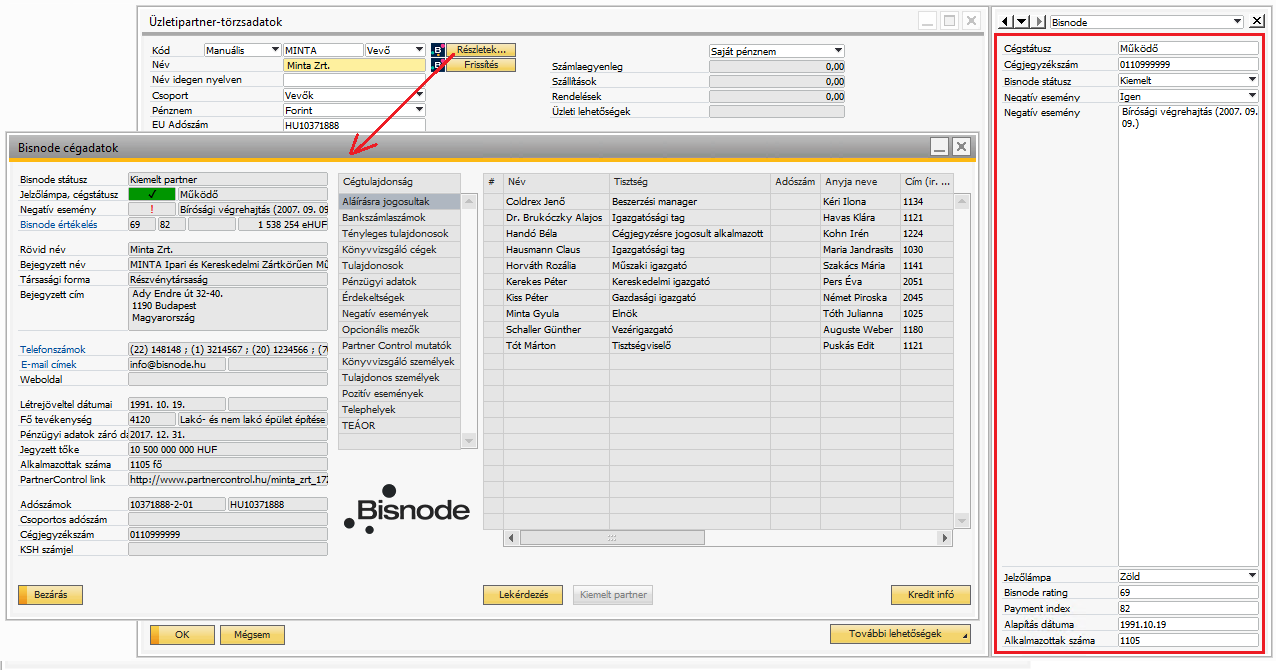Switch to the TEÁOR list entry
Image resolution: width=1276 pixels, height=670 pixels.
pyautogui.click(x=359, y=426)
